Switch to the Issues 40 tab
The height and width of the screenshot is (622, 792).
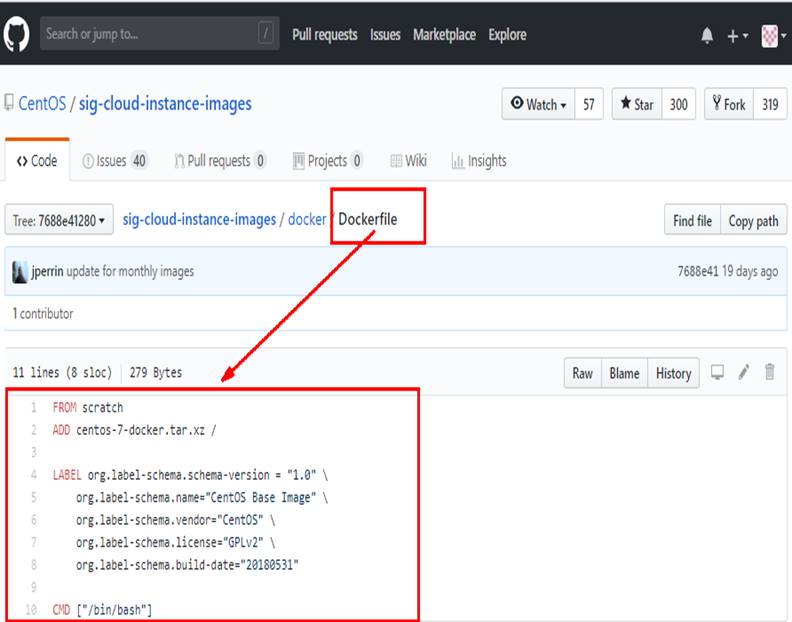(114, 161)
